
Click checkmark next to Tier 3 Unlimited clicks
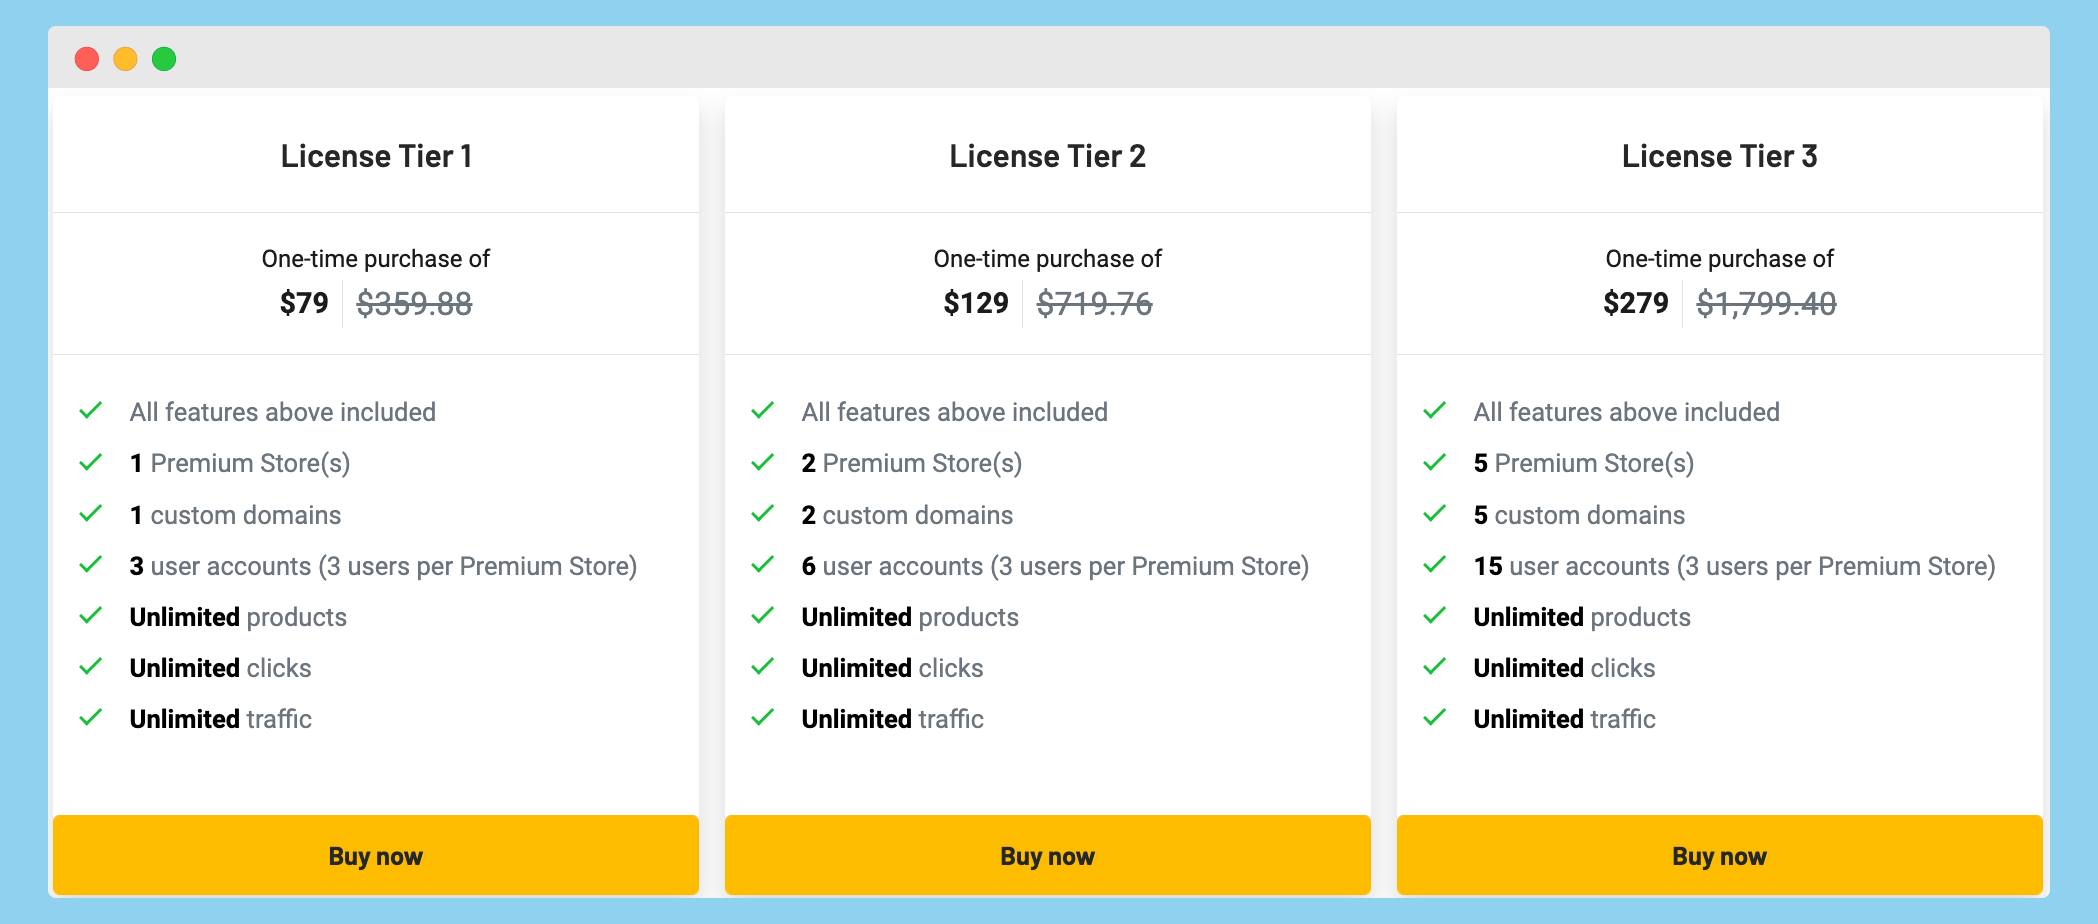pyautogui.click(x=1435, y=666)
